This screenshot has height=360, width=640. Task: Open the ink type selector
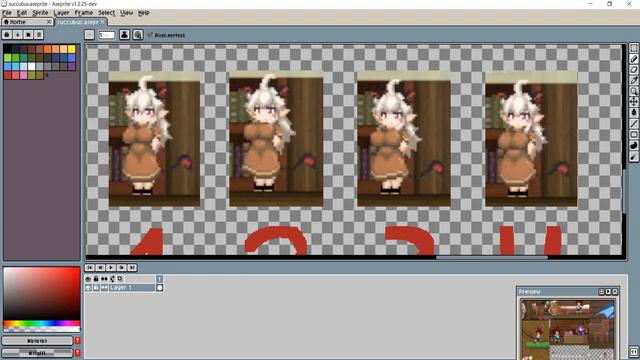[124, 35]
